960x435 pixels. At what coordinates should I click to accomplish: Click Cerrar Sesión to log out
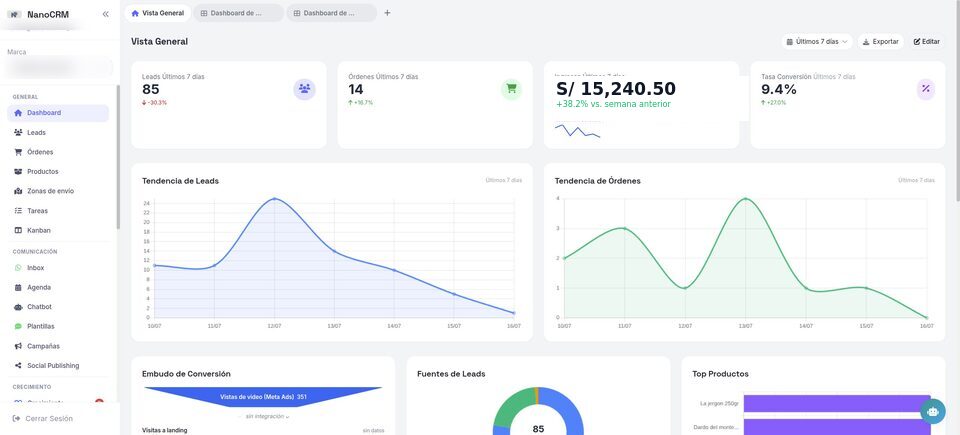43,418
